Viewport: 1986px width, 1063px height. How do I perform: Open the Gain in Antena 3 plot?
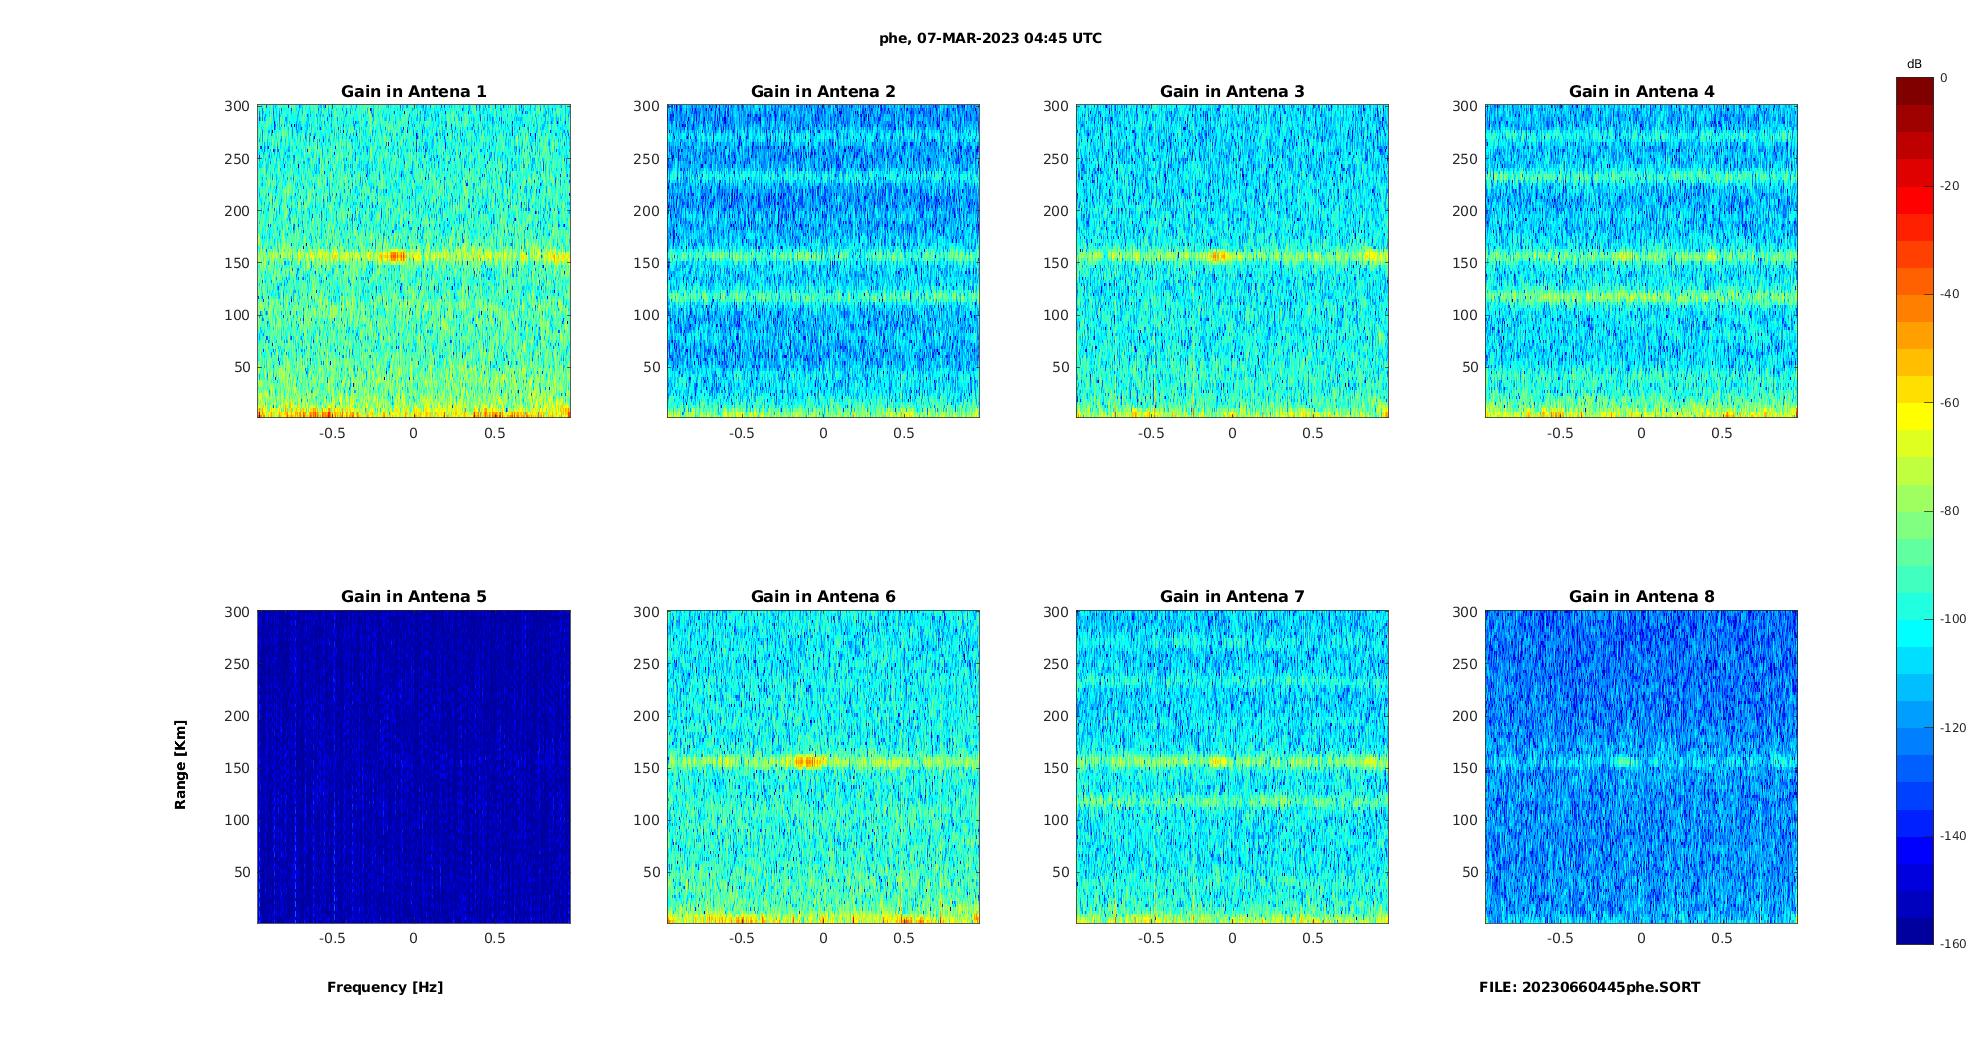tap(1232, 261)
